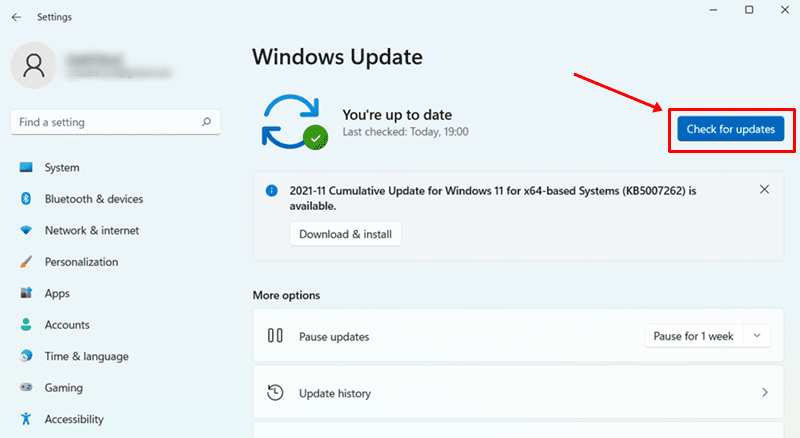This screenshot has width=800, height=438.
Task: Click the Personalization paintbrush icon
Action: pos(26,262)
